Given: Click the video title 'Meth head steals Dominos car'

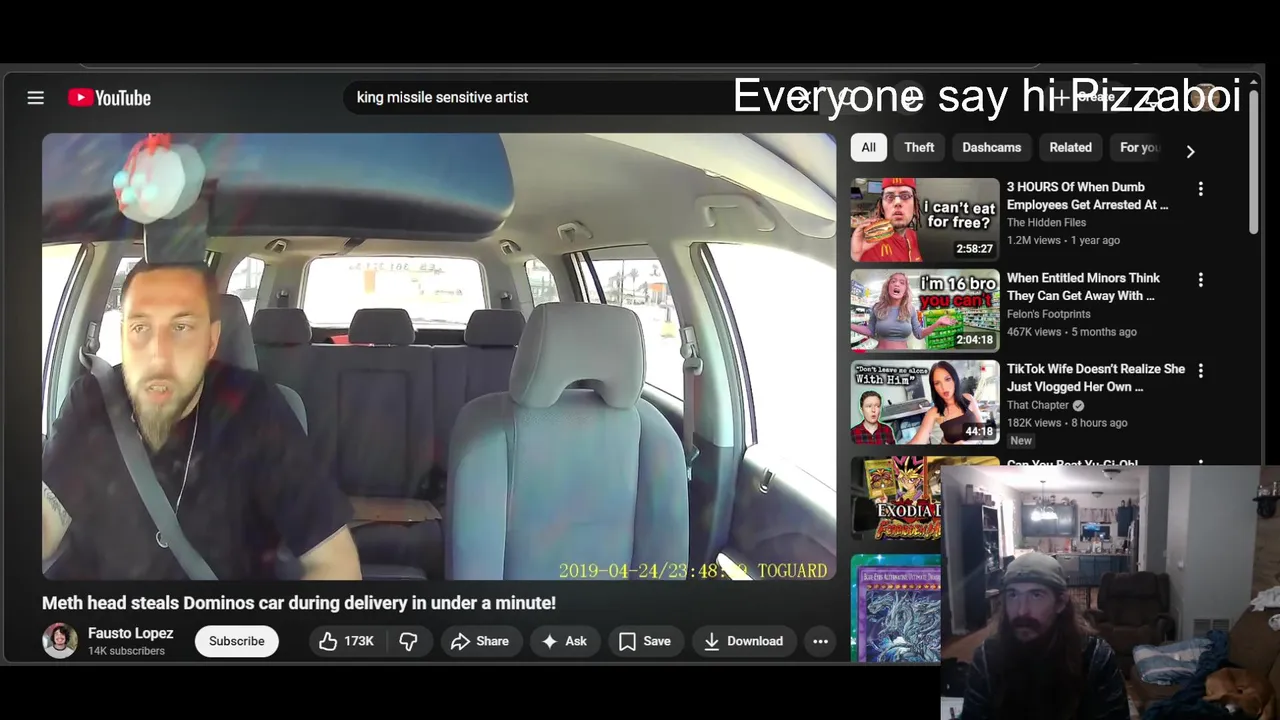Looking at the screenshot, I should tap(299, 603).
